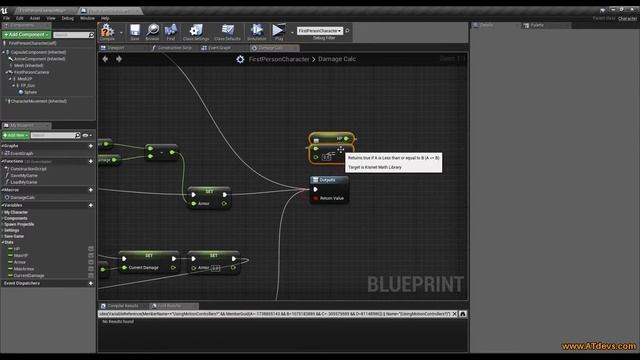Open Class Settings from the toolbar
The width and height of the screenshot is (640, 360).
pos(196,32)
